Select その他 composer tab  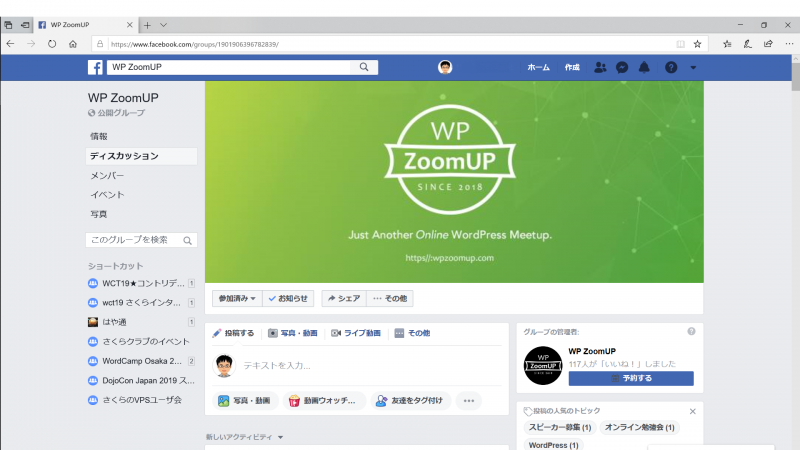coord(412,333)
